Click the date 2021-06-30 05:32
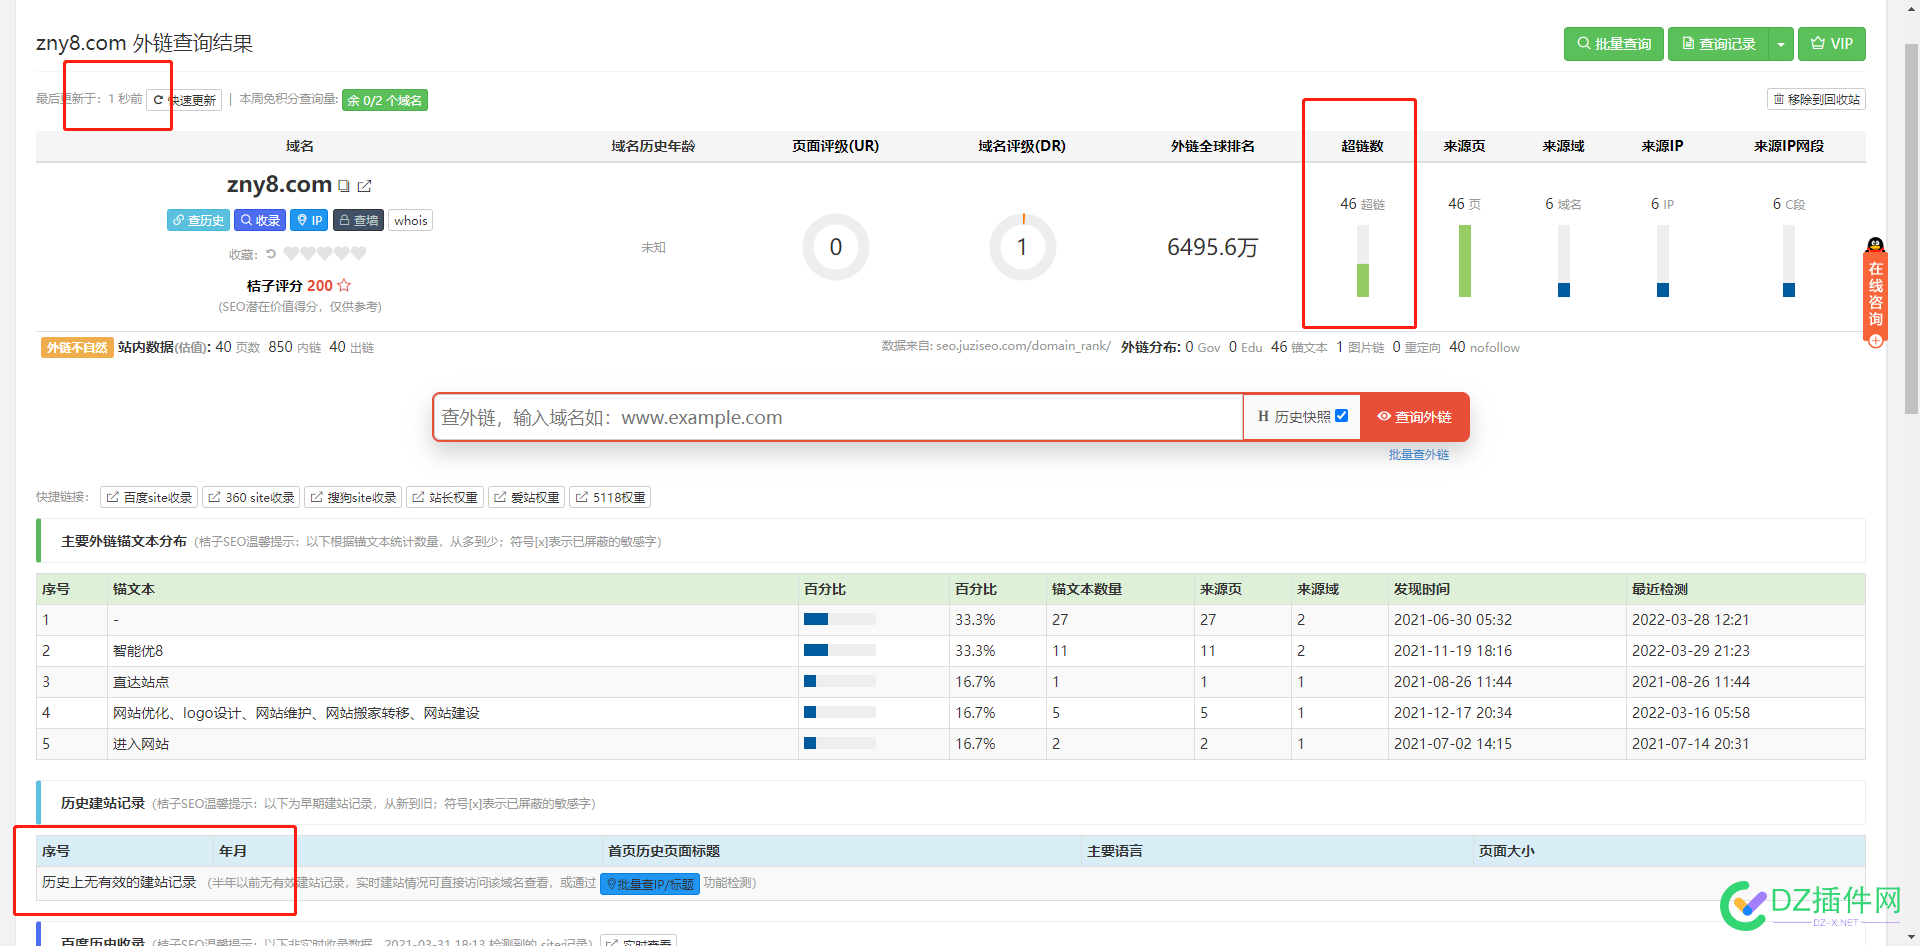Image resolution: width=1920 pixels, height=946 pixels. pyautogui.click(x=1453, y=620)
